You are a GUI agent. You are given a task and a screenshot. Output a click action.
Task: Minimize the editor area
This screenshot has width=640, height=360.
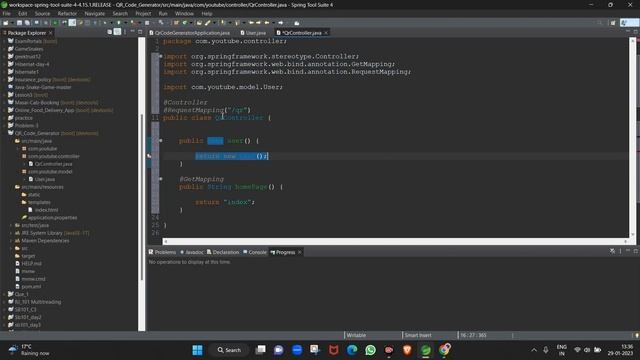click(x=628, y=32)
